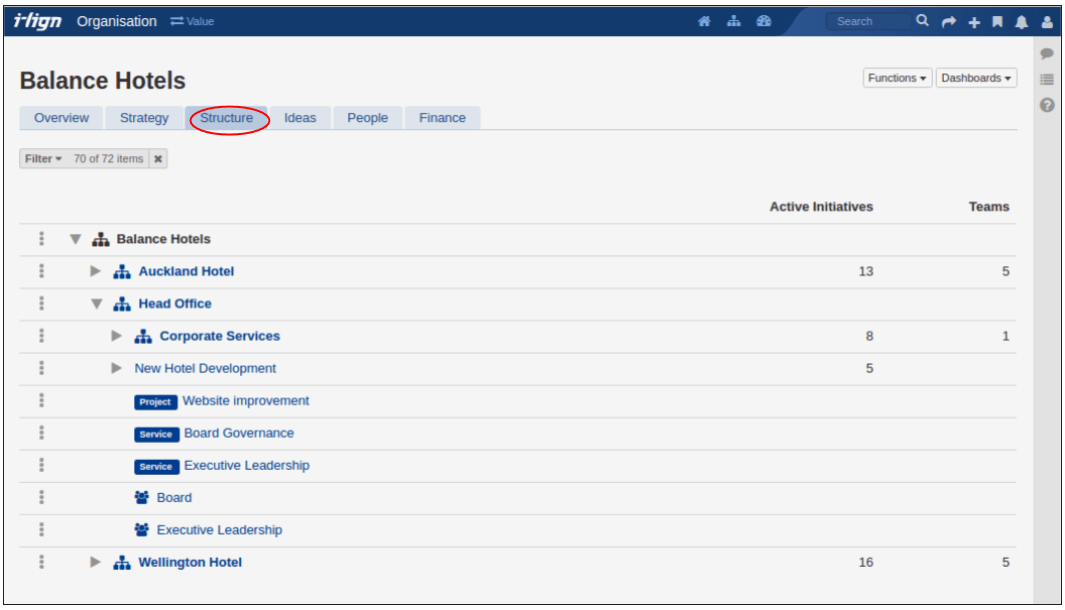1065x610 pixels.
Task: Click the share arrow icon
Action: point(949,22)
